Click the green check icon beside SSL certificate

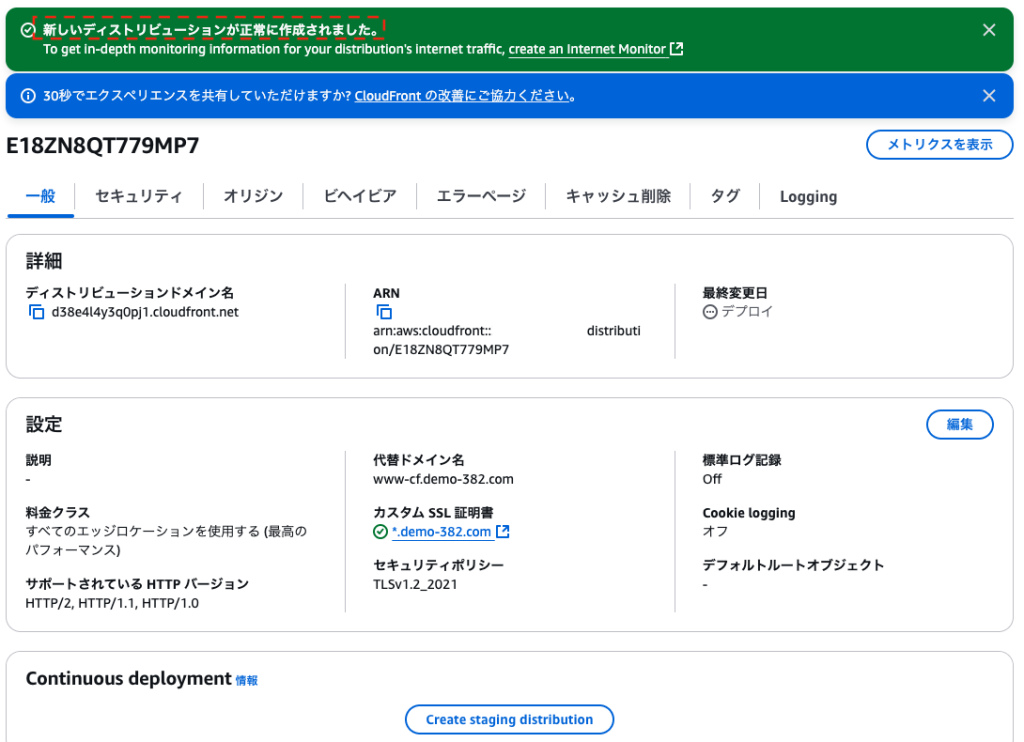[x=380, y=532]
